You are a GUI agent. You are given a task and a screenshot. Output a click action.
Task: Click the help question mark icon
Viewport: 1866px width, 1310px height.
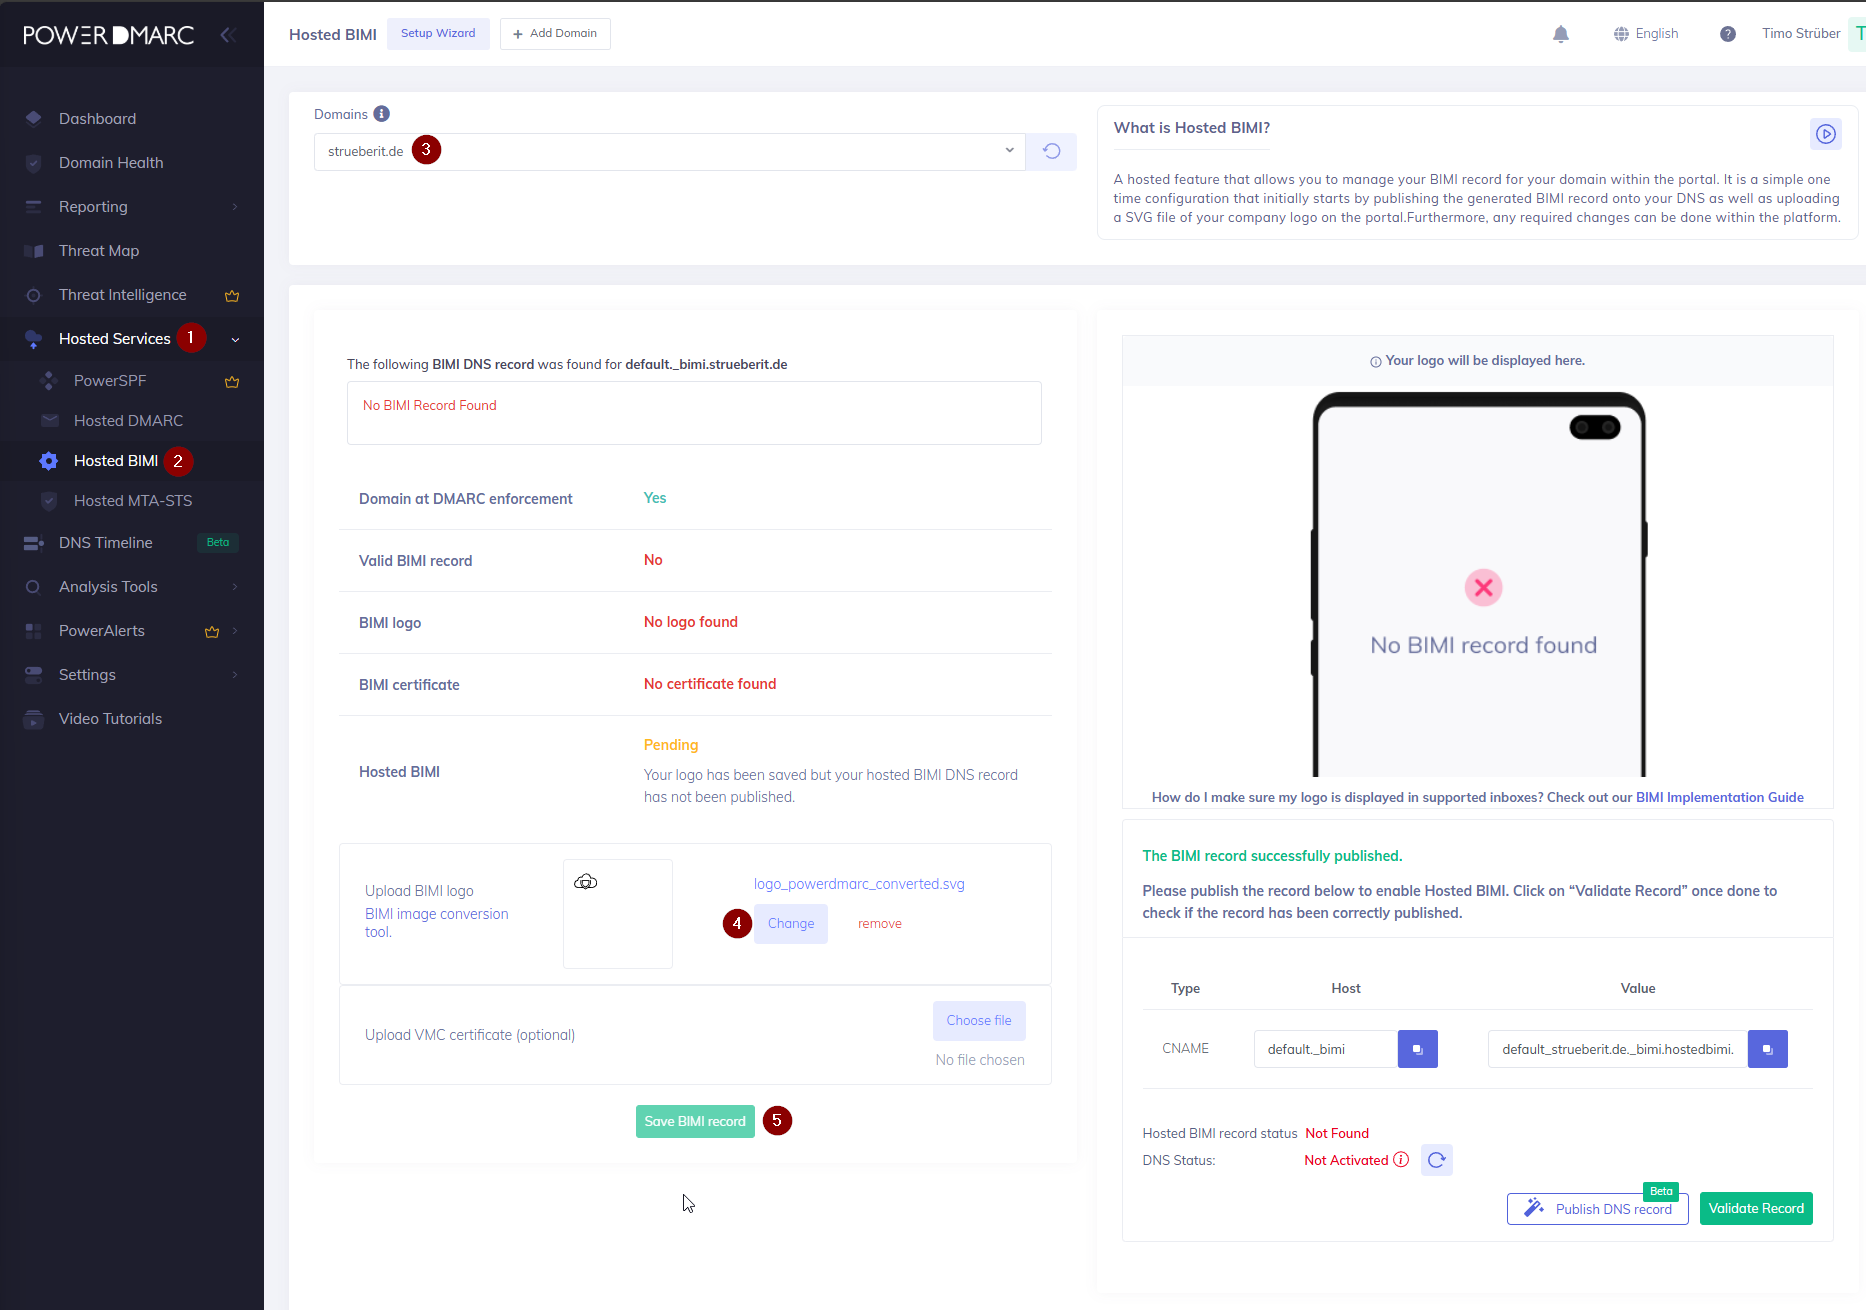(1727, 34)
